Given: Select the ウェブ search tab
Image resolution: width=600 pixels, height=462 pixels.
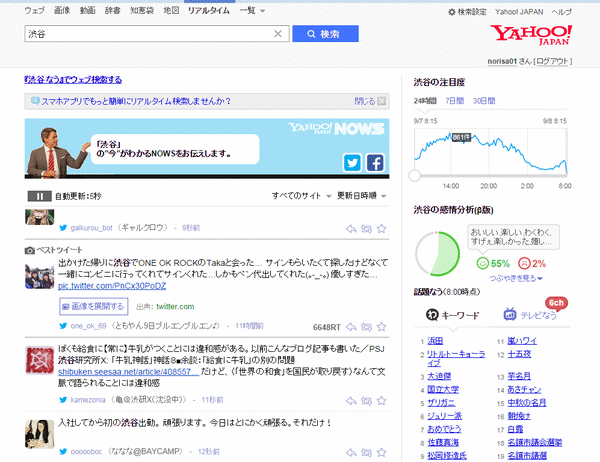Looking at the screenshot, I should 34,11.
